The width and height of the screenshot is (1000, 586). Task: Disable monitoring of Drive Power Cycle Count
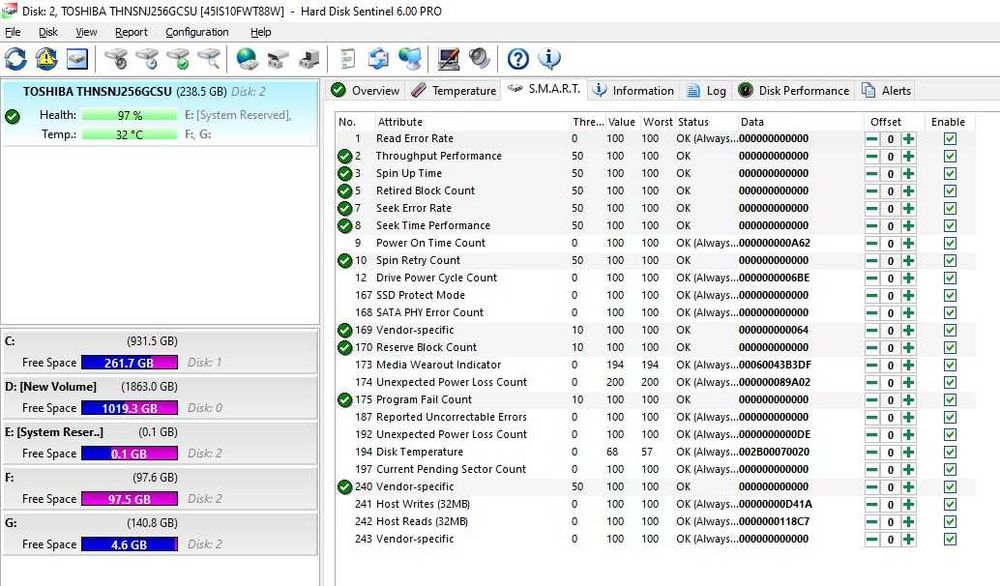click(x=950, y=278)
